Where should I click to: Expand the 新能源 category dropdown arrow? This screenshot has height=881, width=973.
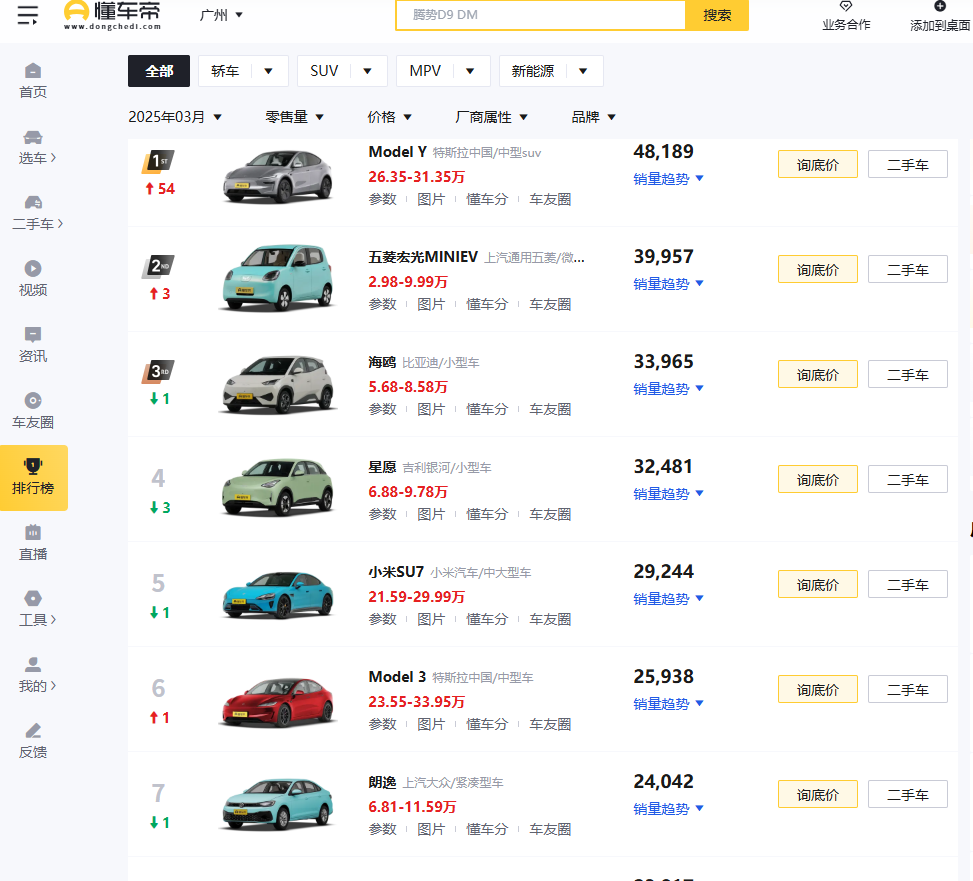point(583,71)
